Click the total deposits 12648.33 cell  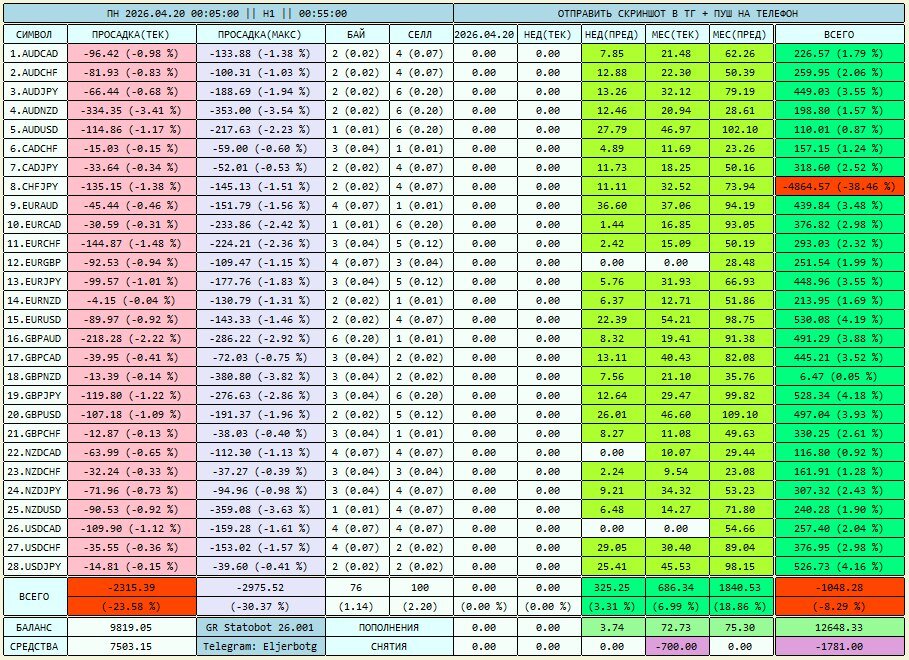838,627
